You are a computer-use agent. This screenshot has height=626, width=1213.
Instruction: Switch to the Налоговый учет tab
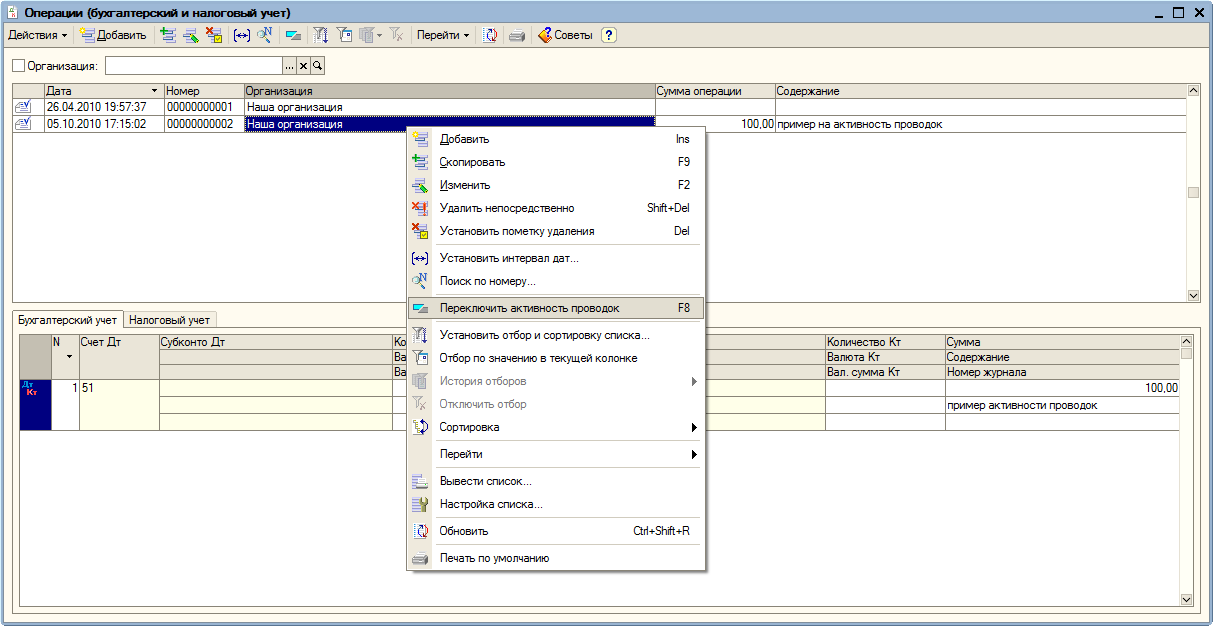[x=170, y=320]
